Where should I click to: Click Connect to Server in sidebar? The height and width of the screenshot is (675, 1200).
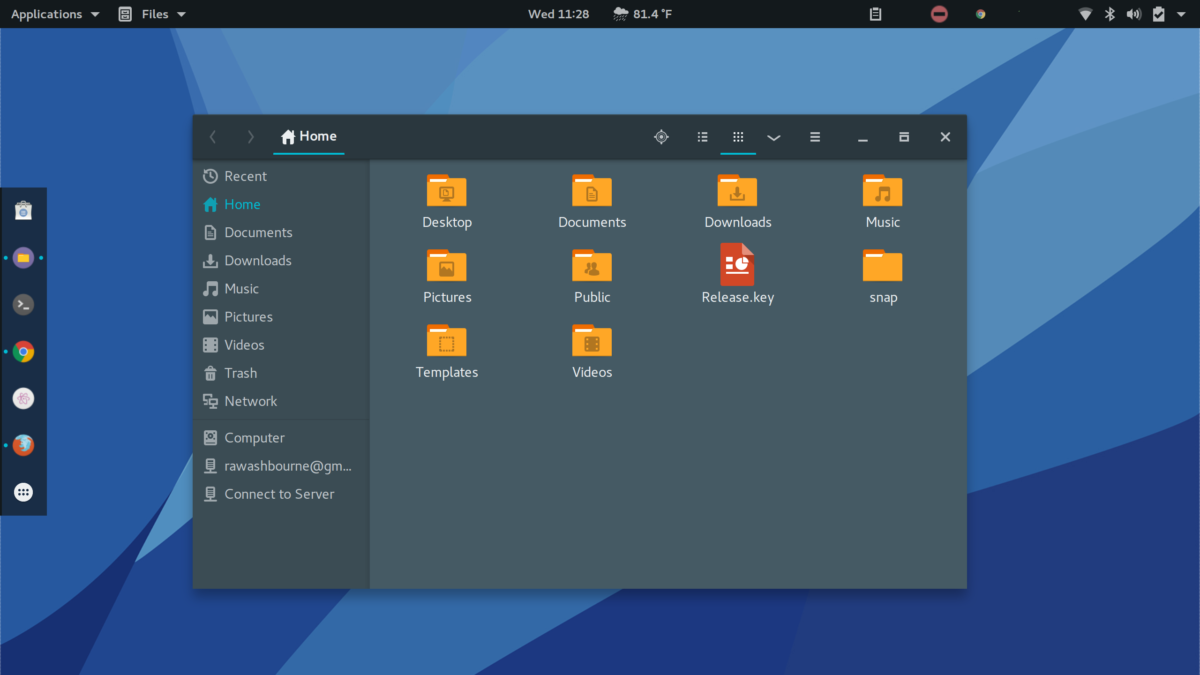click(281, 494)
